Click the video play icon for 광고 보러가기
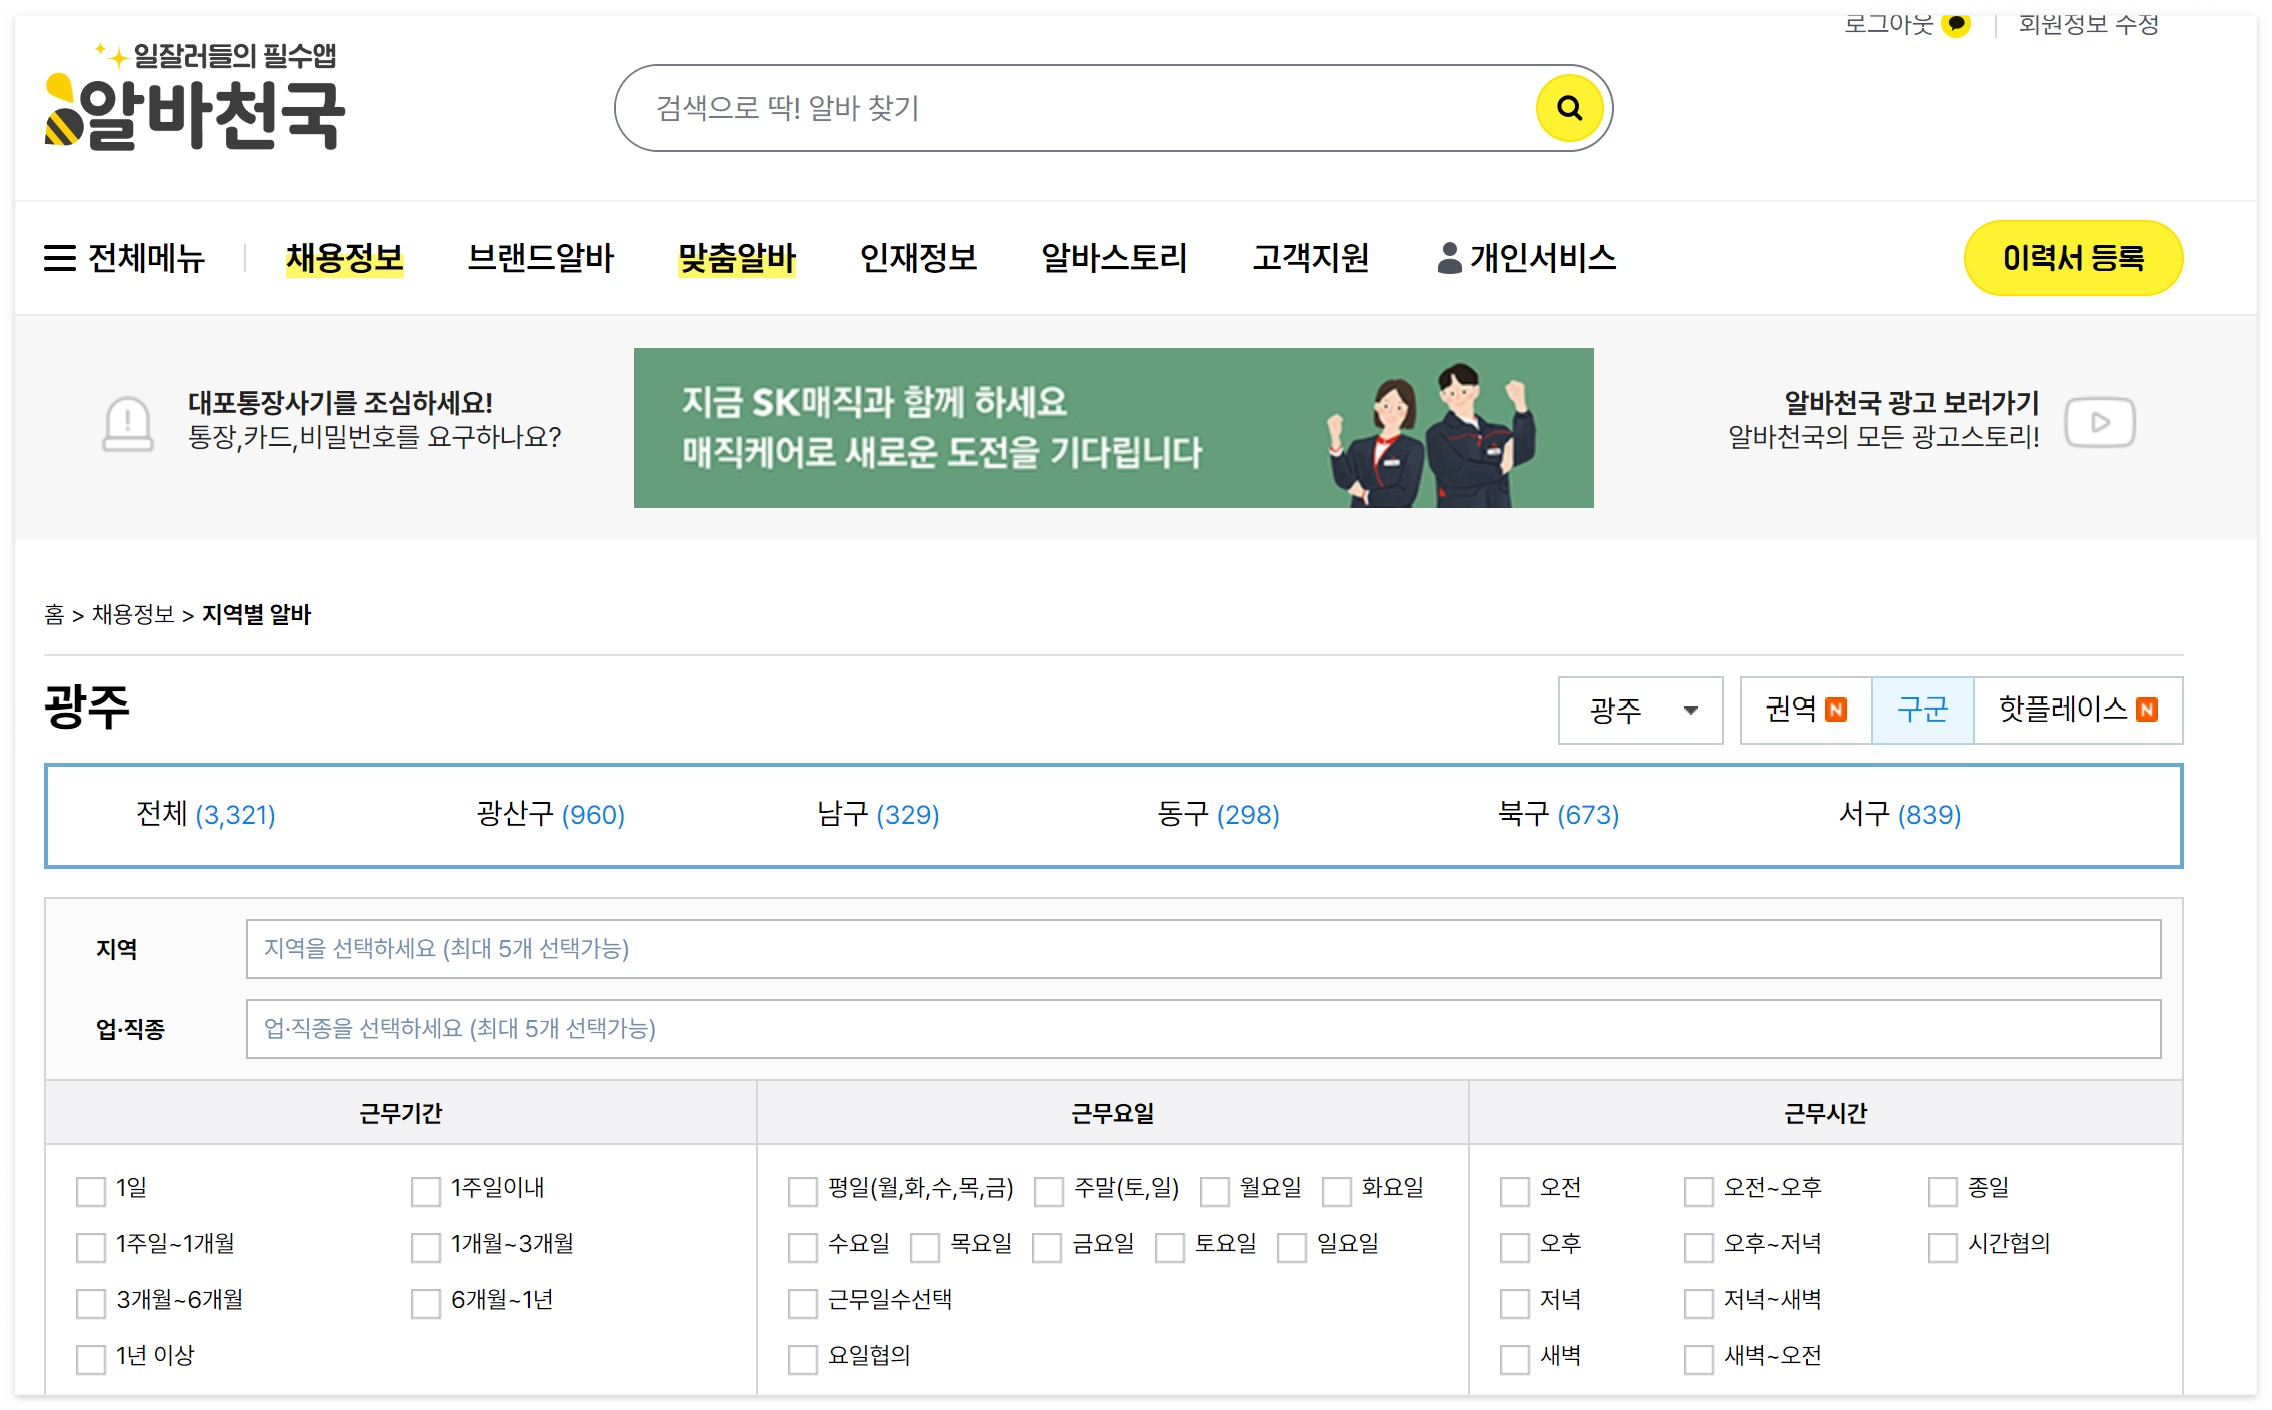This screenshot has width=2272, height=1410. pyautogui.click(x=2099, y=422)
